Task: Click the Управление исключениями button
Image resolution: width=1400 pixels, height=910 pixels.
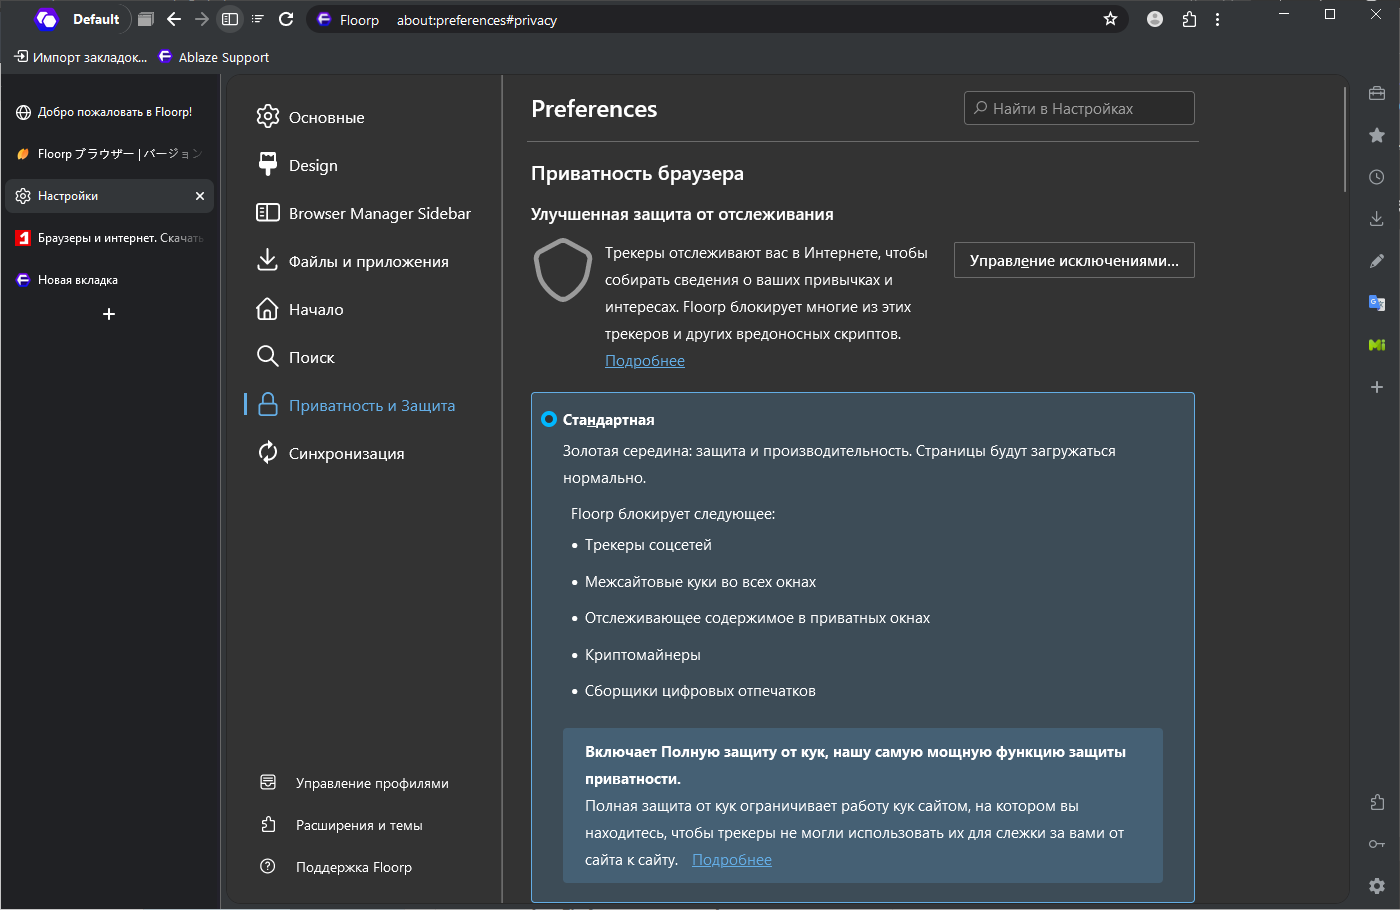Action: 1074,260
